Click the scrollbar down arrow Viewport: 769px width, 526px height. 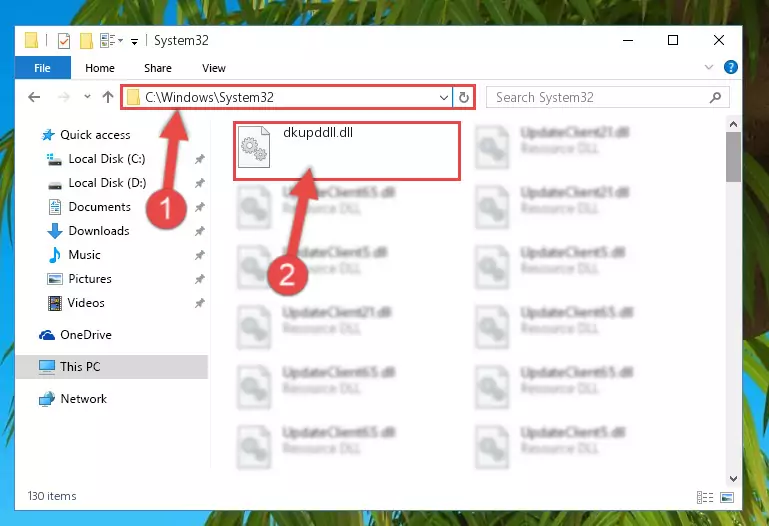(x=733, y=479)
